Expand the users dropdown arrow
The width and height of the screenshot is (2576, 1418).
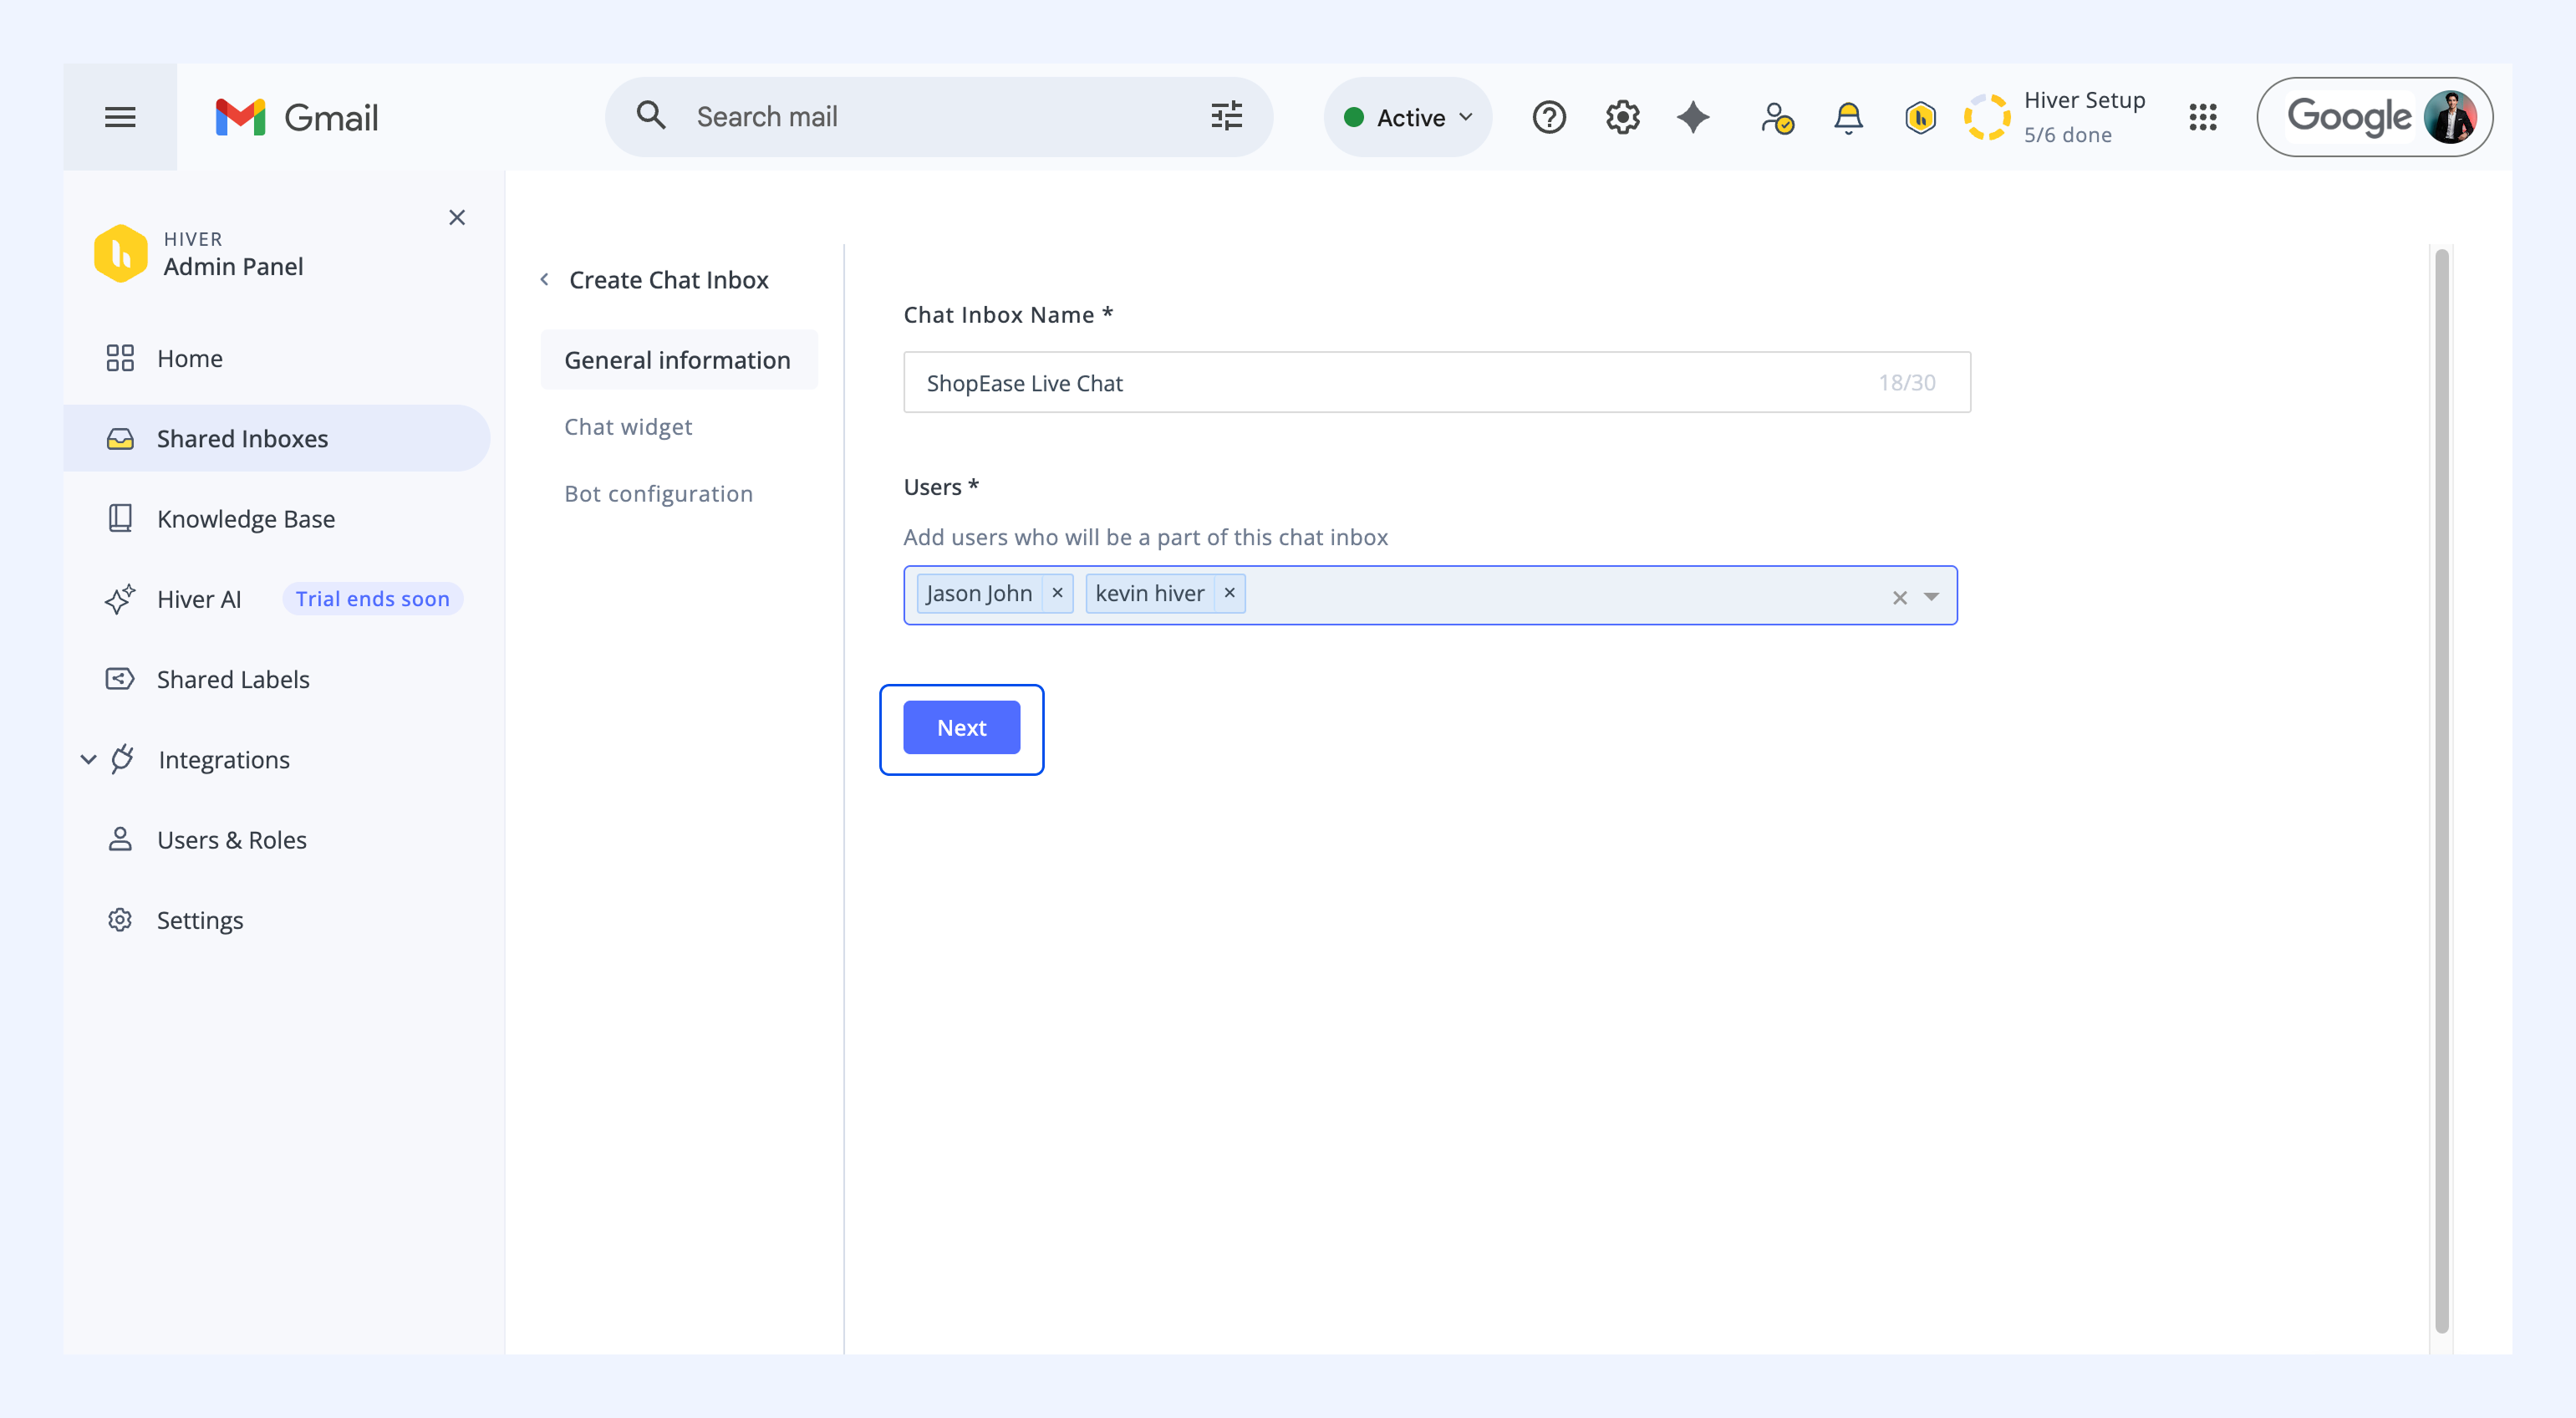pos(1931,596)
